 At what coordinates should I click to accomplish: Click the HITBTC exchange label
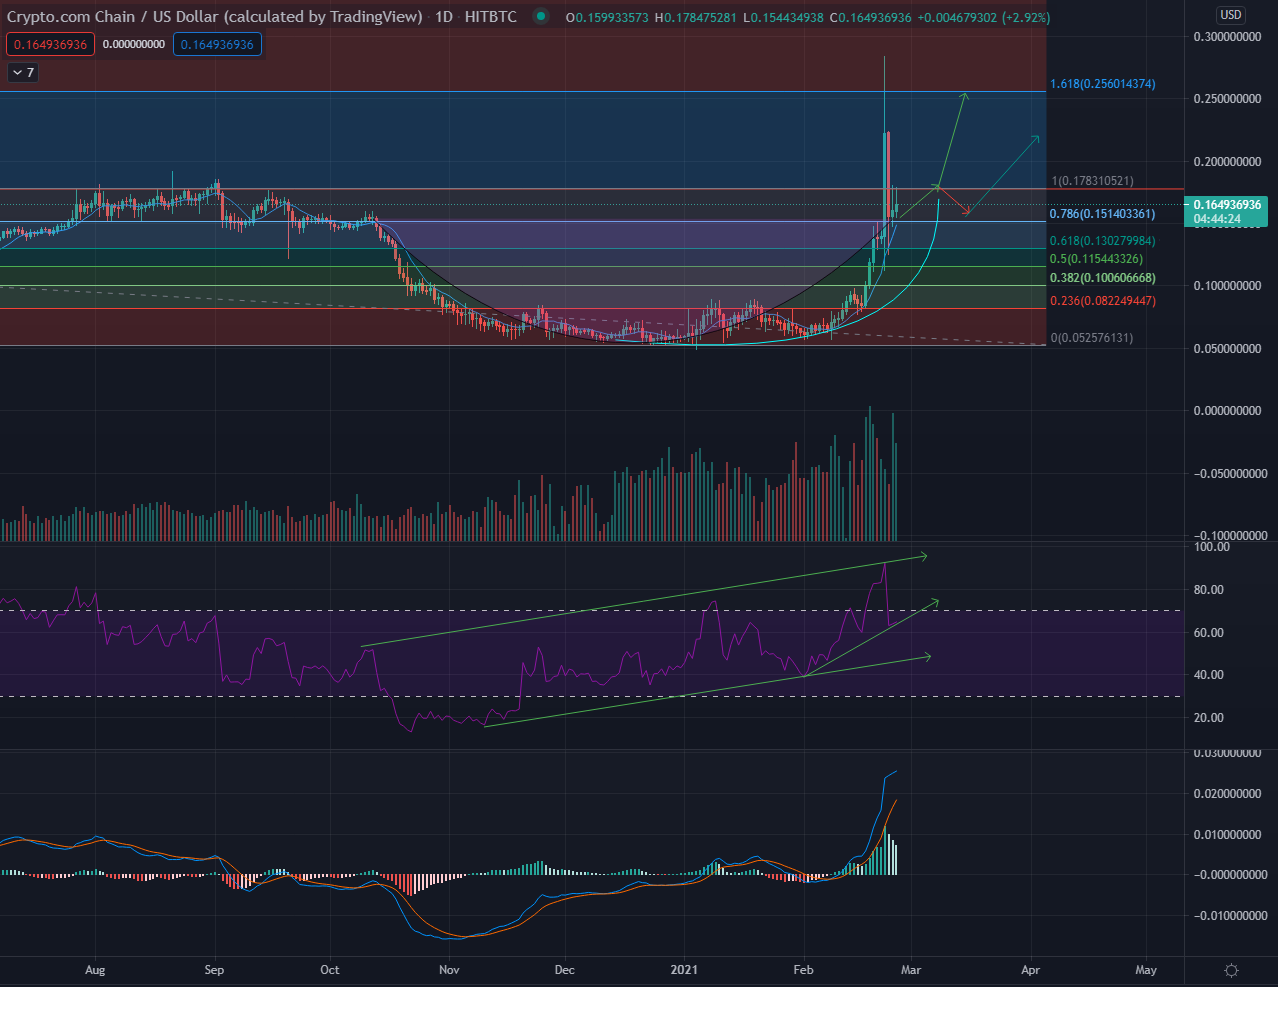point(491,17)
